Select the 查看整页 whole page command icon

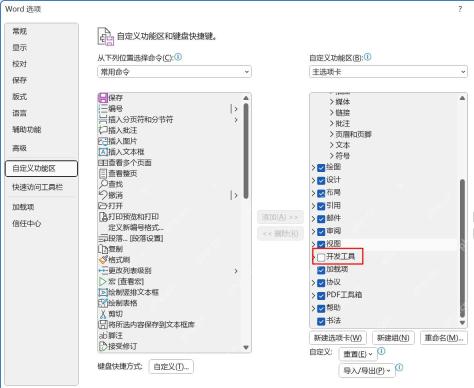click(103, 173)
